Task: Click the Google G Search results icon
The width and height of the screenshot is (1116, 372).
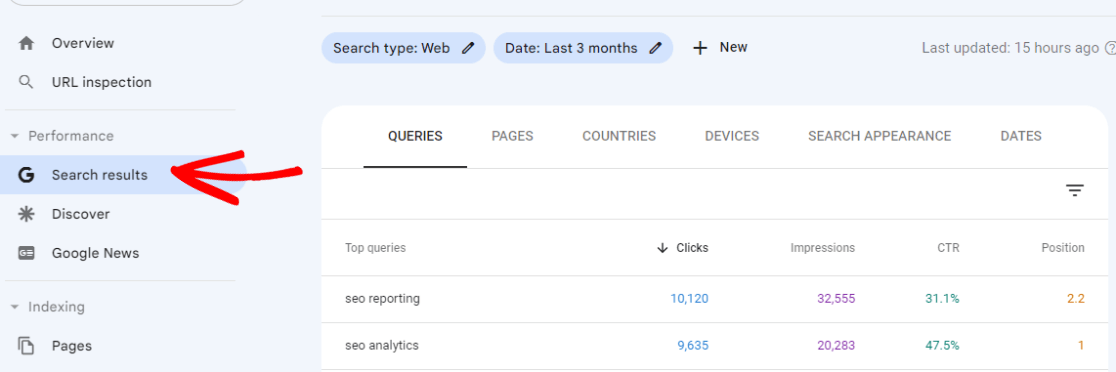Action: coord(26,175)
